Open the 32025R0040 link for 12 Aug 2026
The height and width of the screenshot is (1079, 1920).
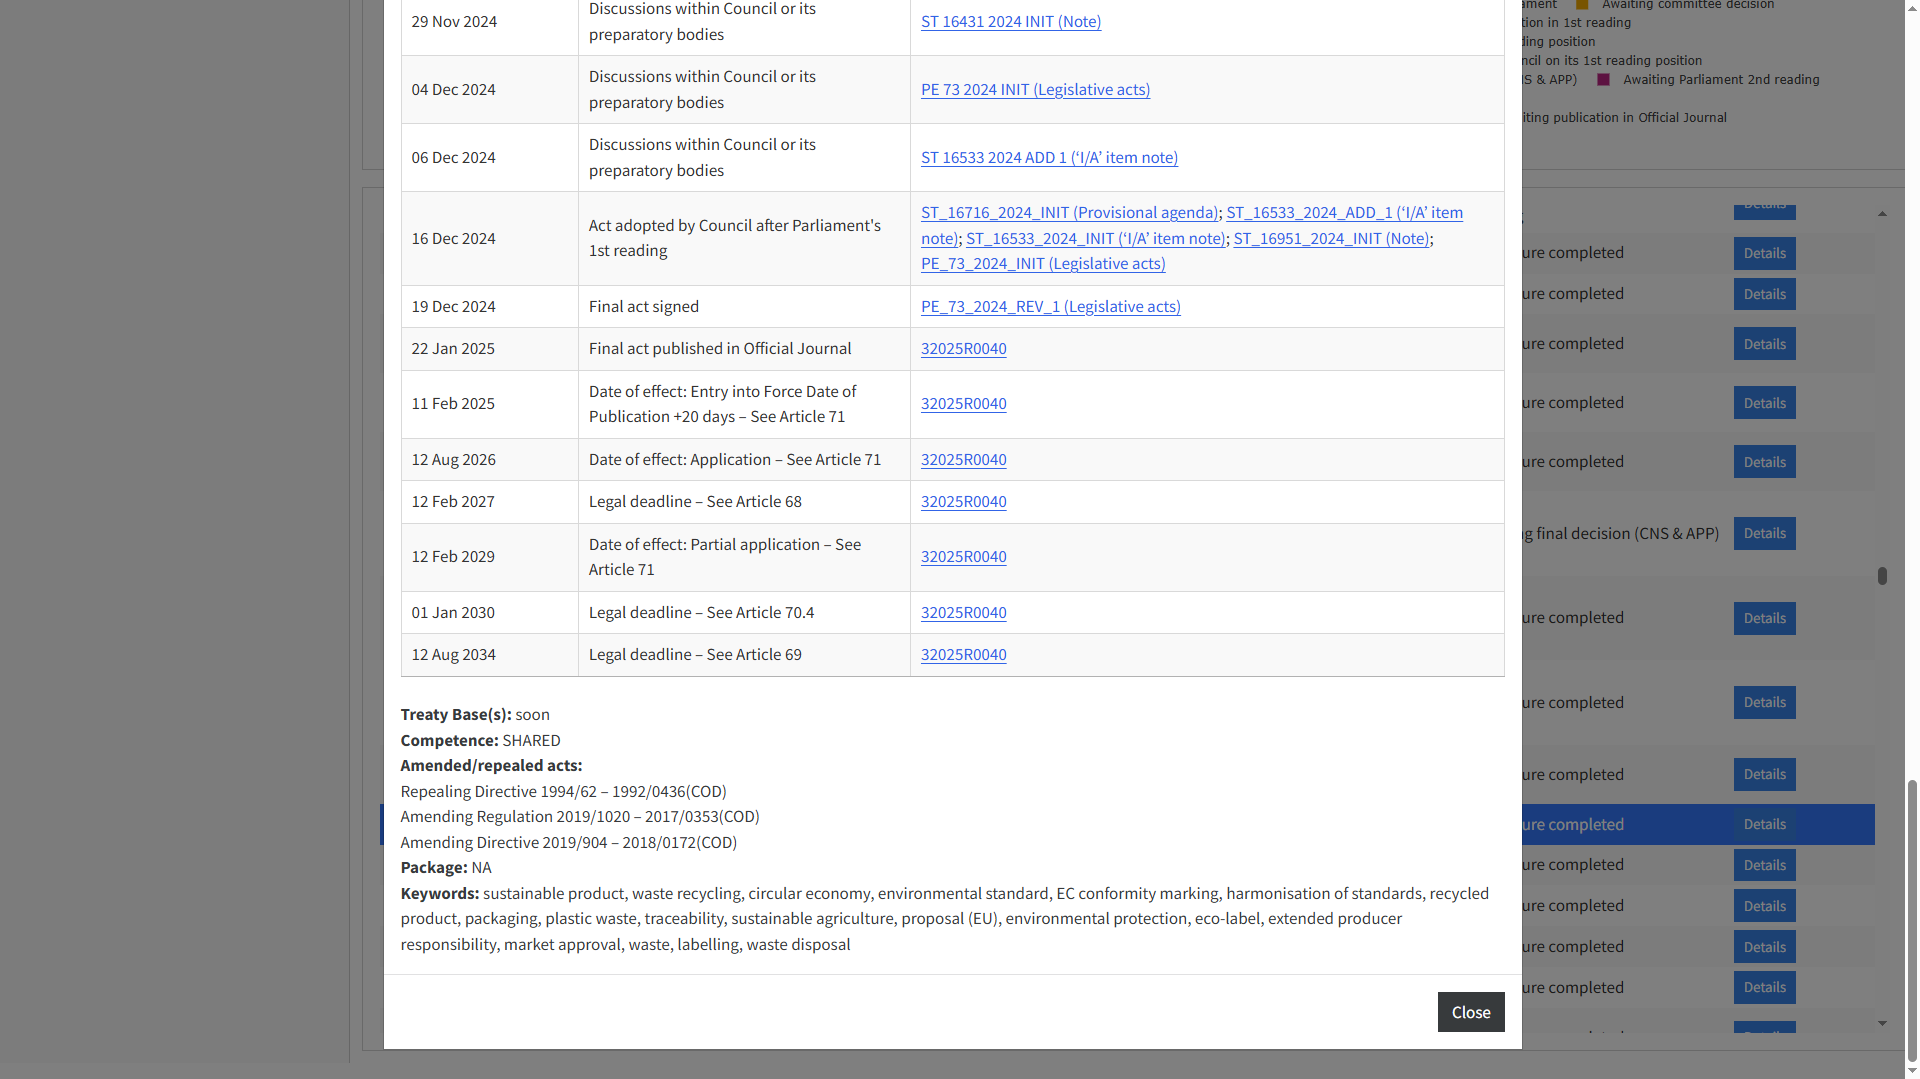coord(963,460)
